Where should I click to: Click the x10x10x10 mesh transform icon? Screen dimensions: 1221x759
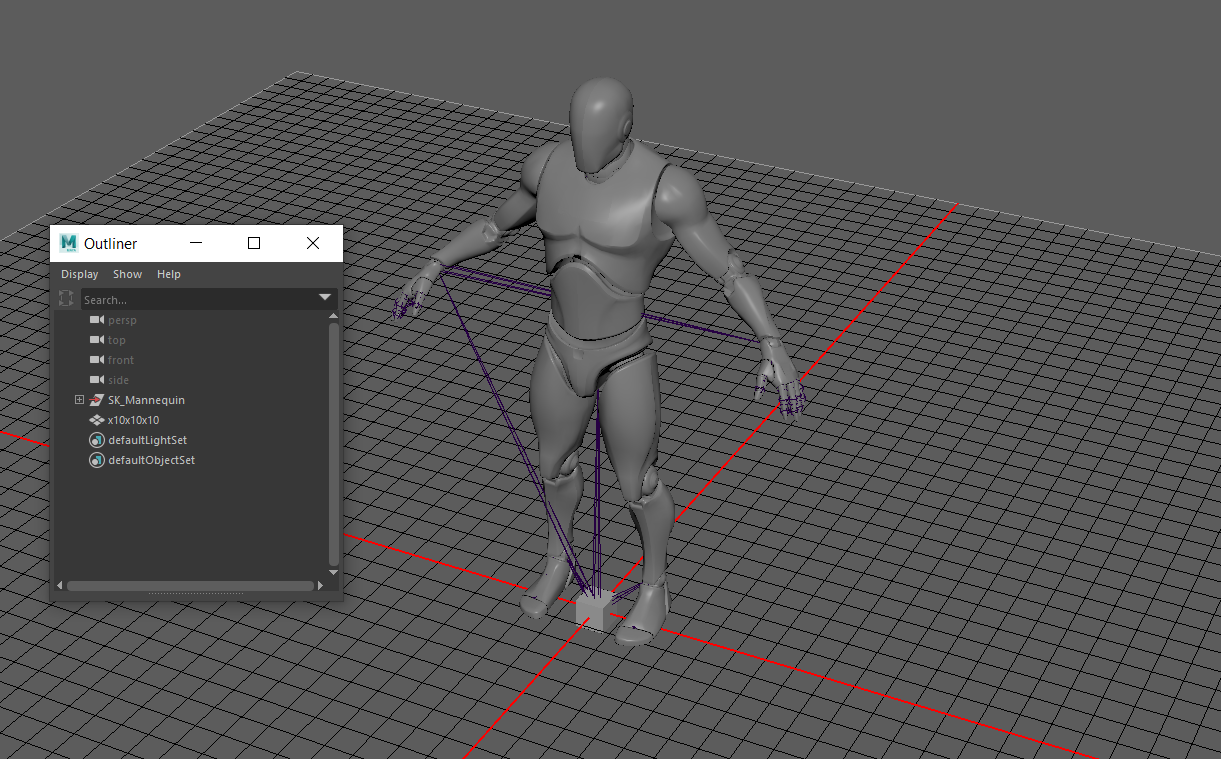tap(97, 420)
